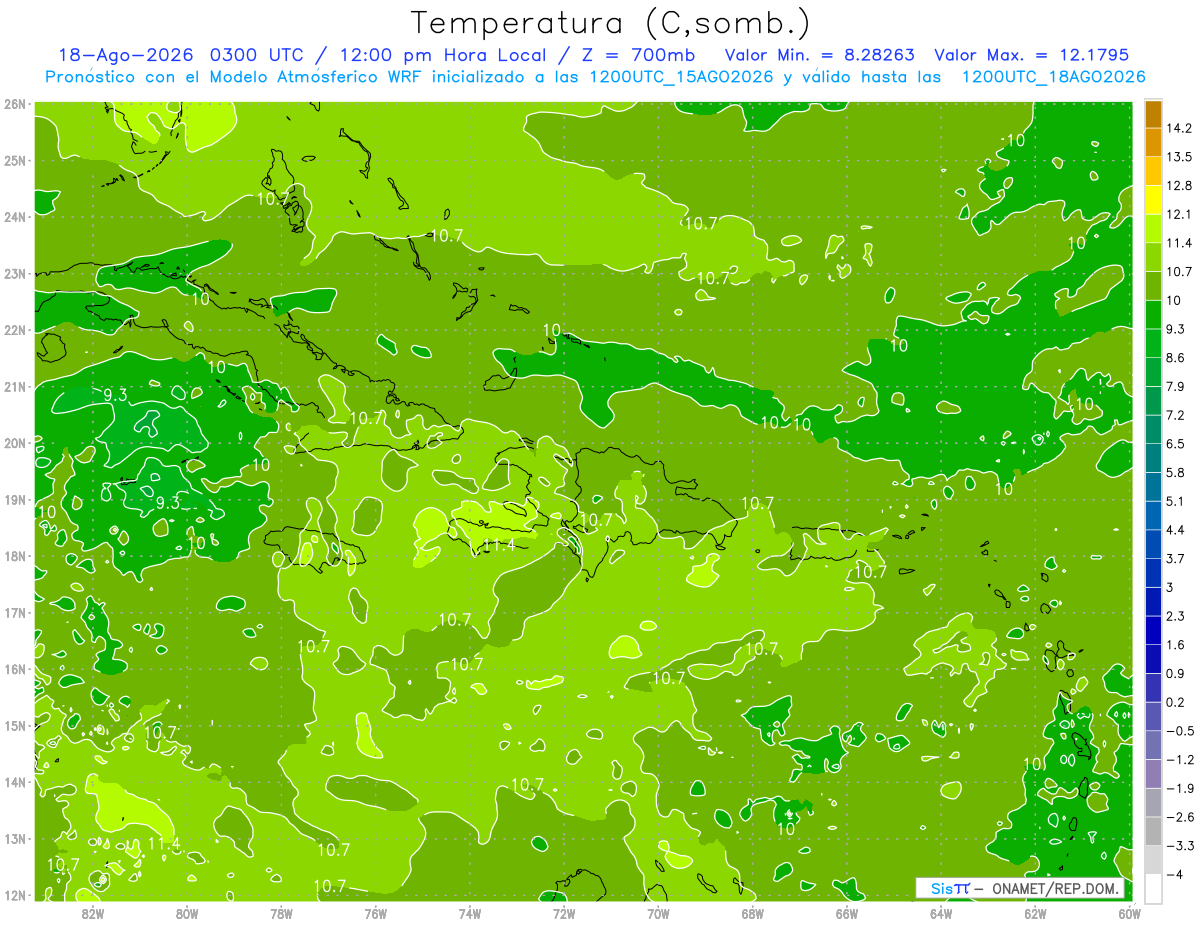This screenshot has height=927, width=1200.
Task: Select the "Valor Min. = 8.28263" reading
Action: [818, 56]
